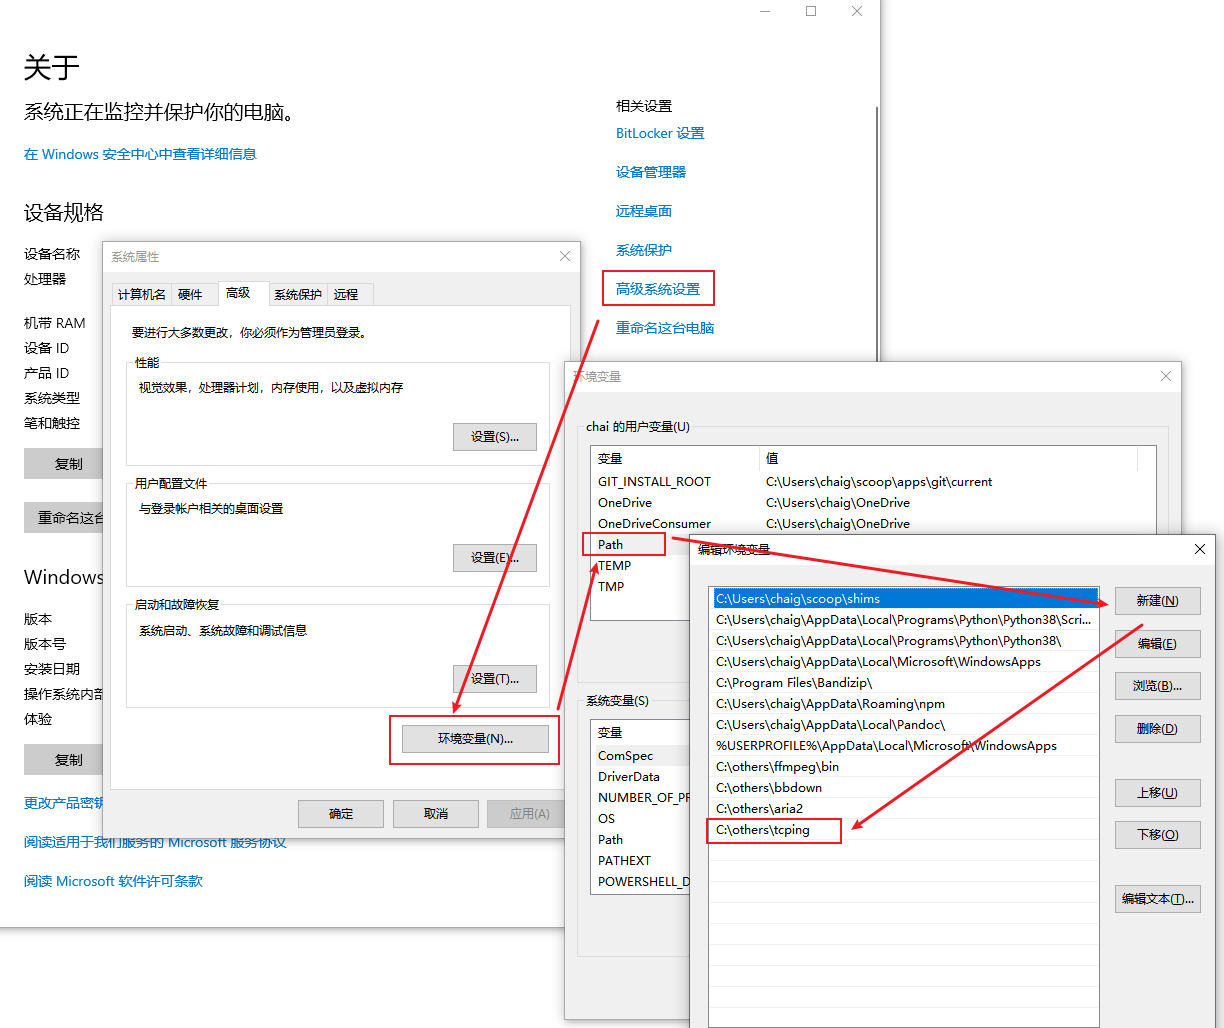This screenshot has height=1028, width=1224.
Task: Close the 编辑环境变量 dialog
Action: pos(1200,549)
